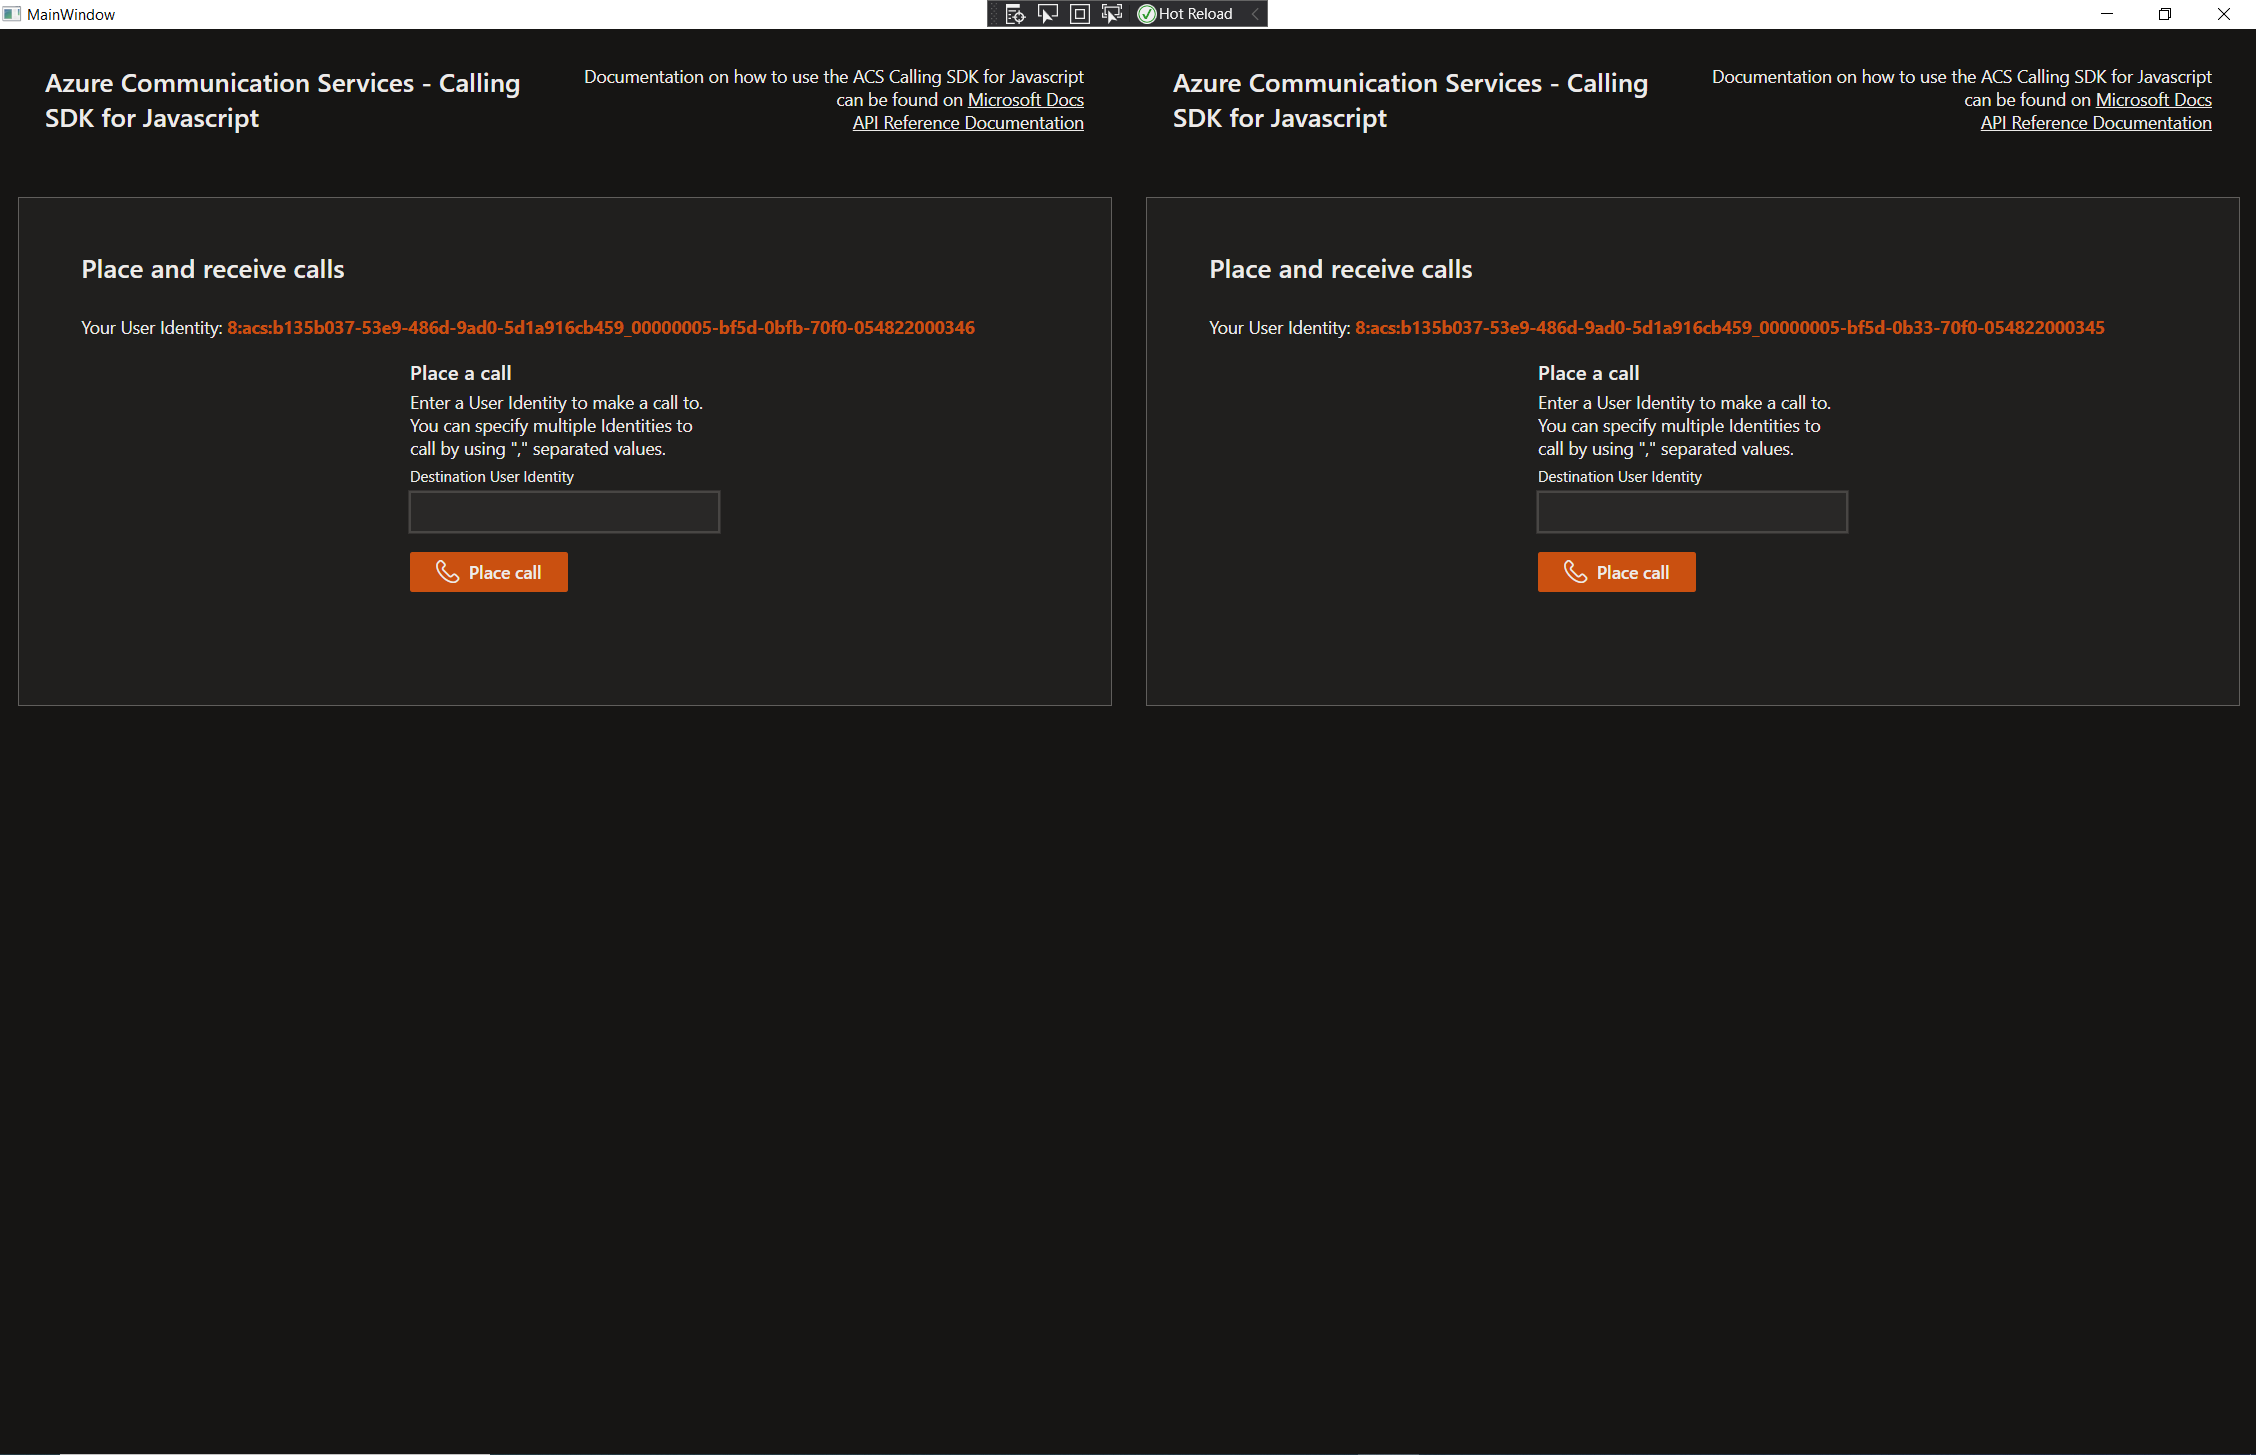
Task: Click Destination User Identity input field left
Action: (x=564, y=510)
